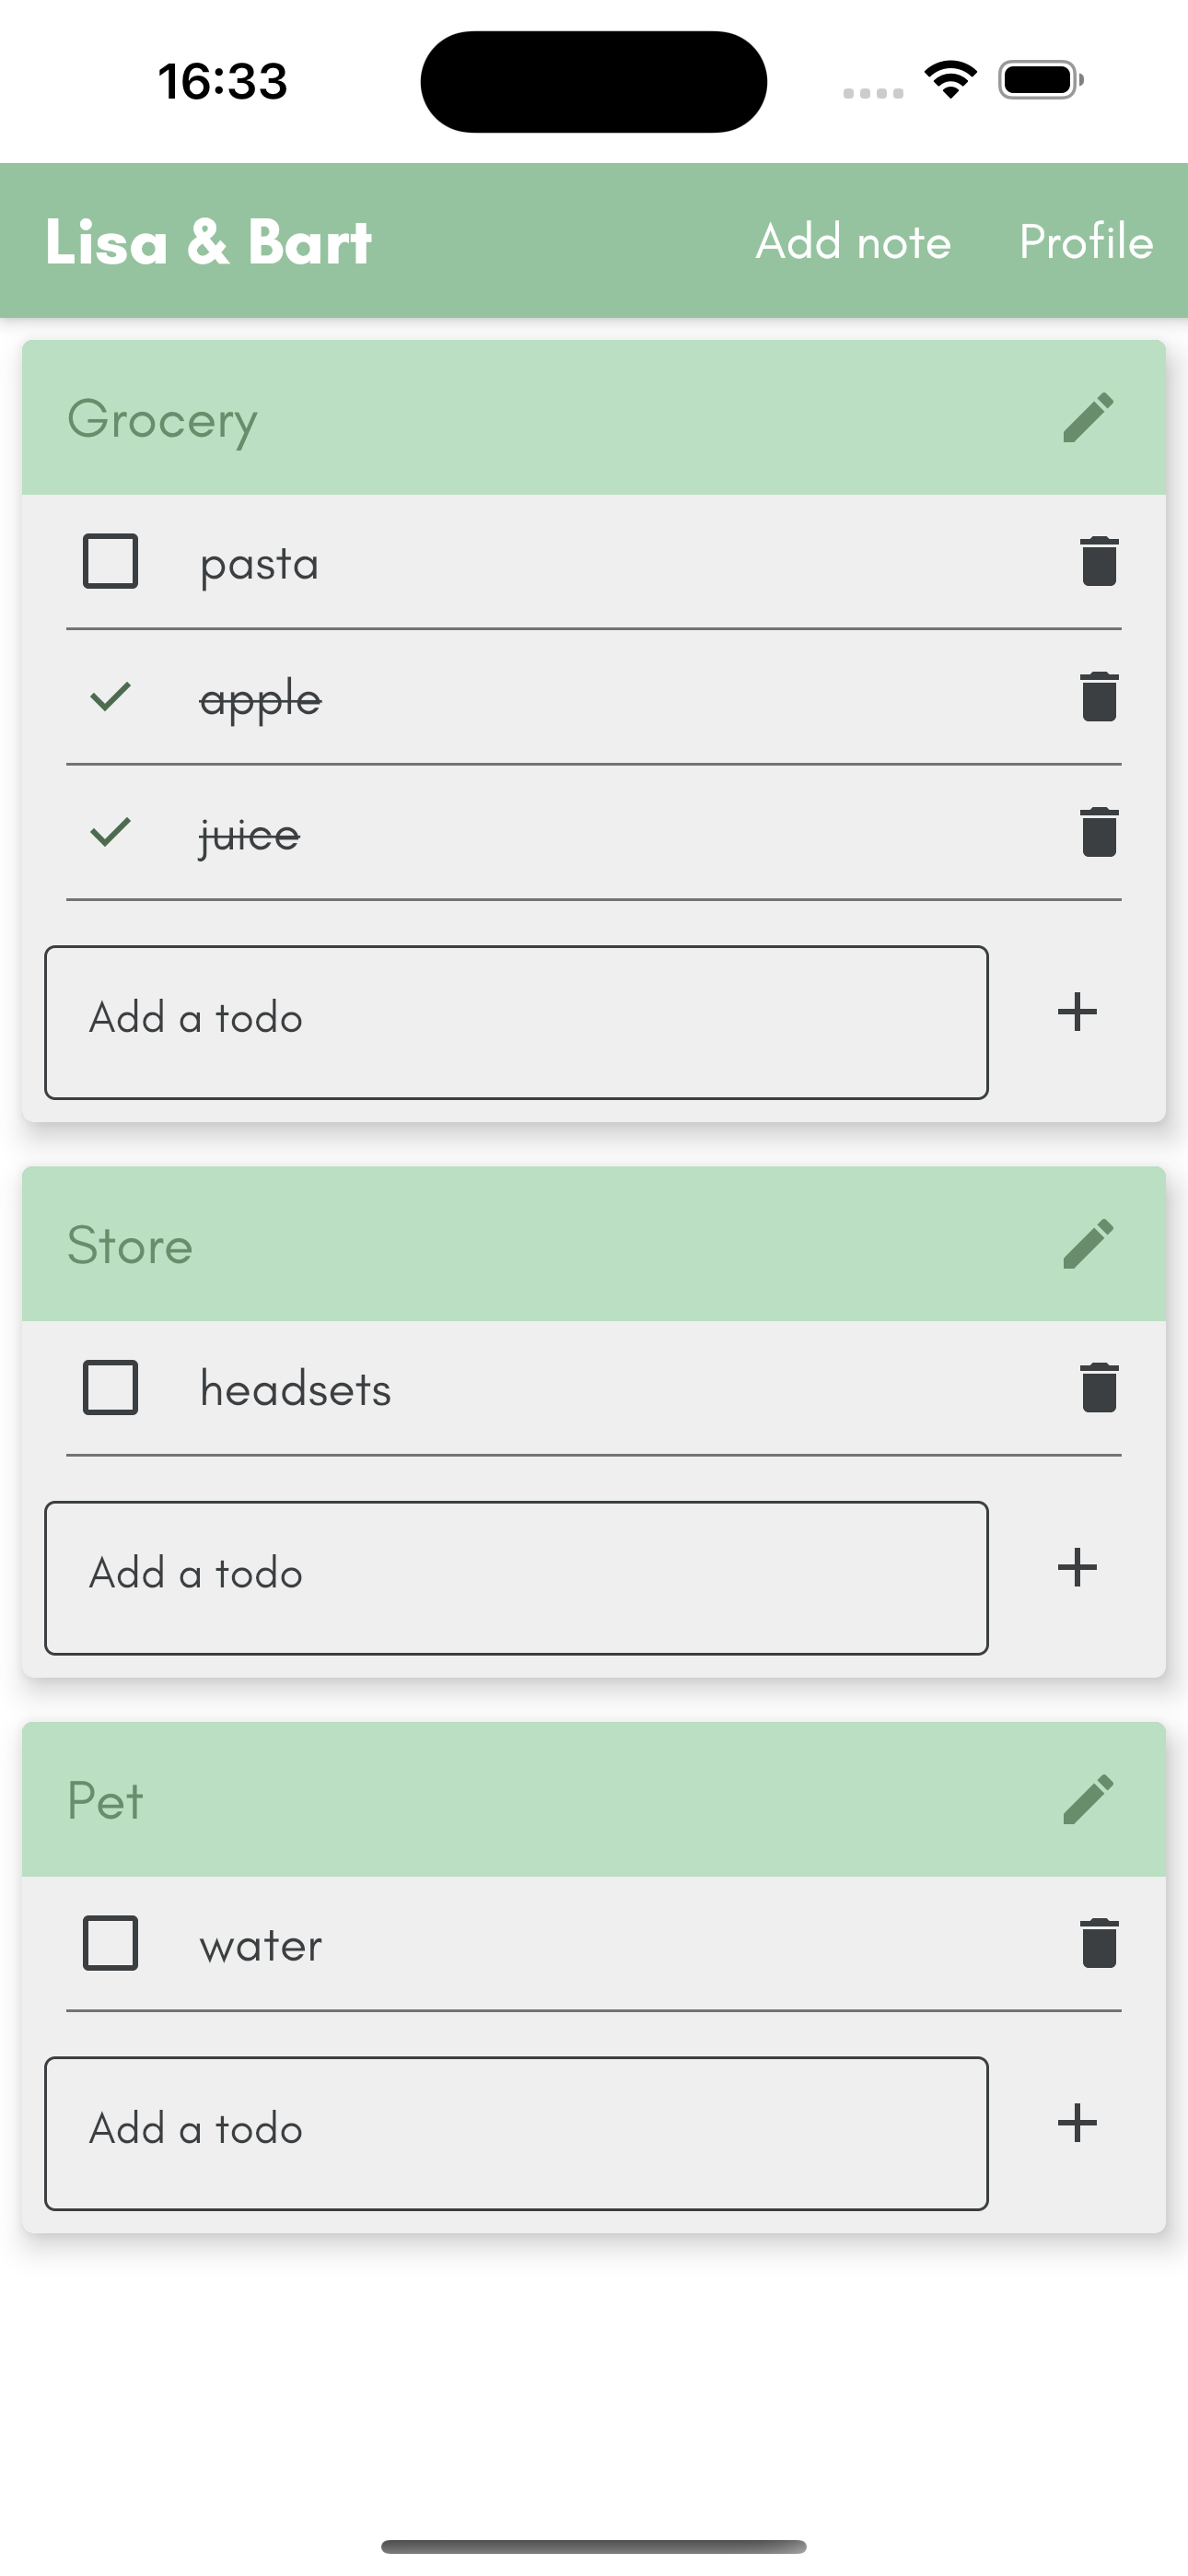This screenshot has width=1188, height=2576.
Task: Add todo with Store plus icon
Action: (x=1077, y=1567)
